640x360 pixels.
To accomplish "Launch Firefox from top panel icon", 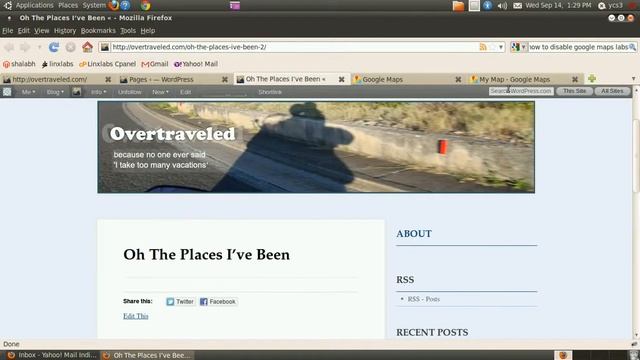I will coord(113,5).
